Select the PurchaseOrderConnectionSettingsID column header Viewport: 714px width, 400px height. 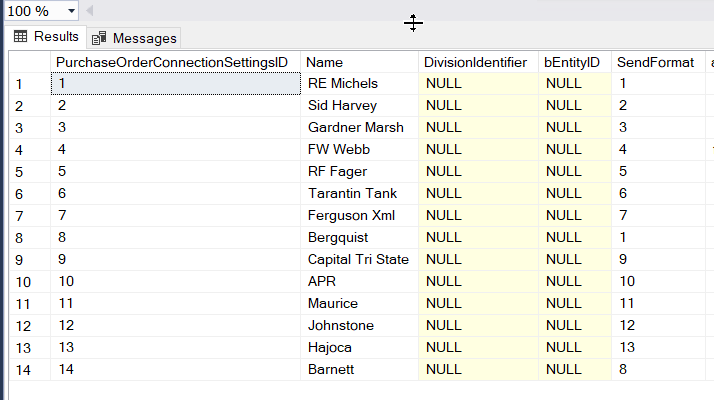click(x=175, y=62)
